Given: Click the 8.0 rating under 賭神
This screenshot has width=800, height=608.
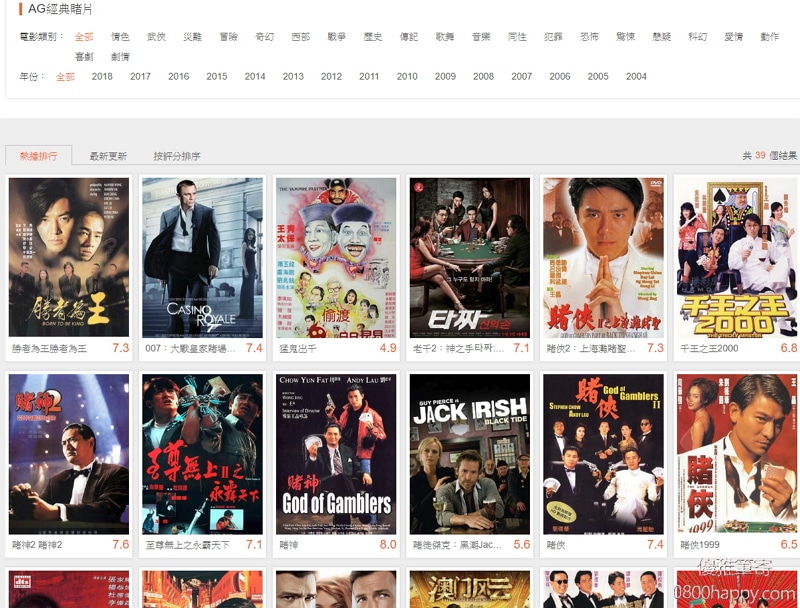Looking at the screenshot, I should [388, 544].
